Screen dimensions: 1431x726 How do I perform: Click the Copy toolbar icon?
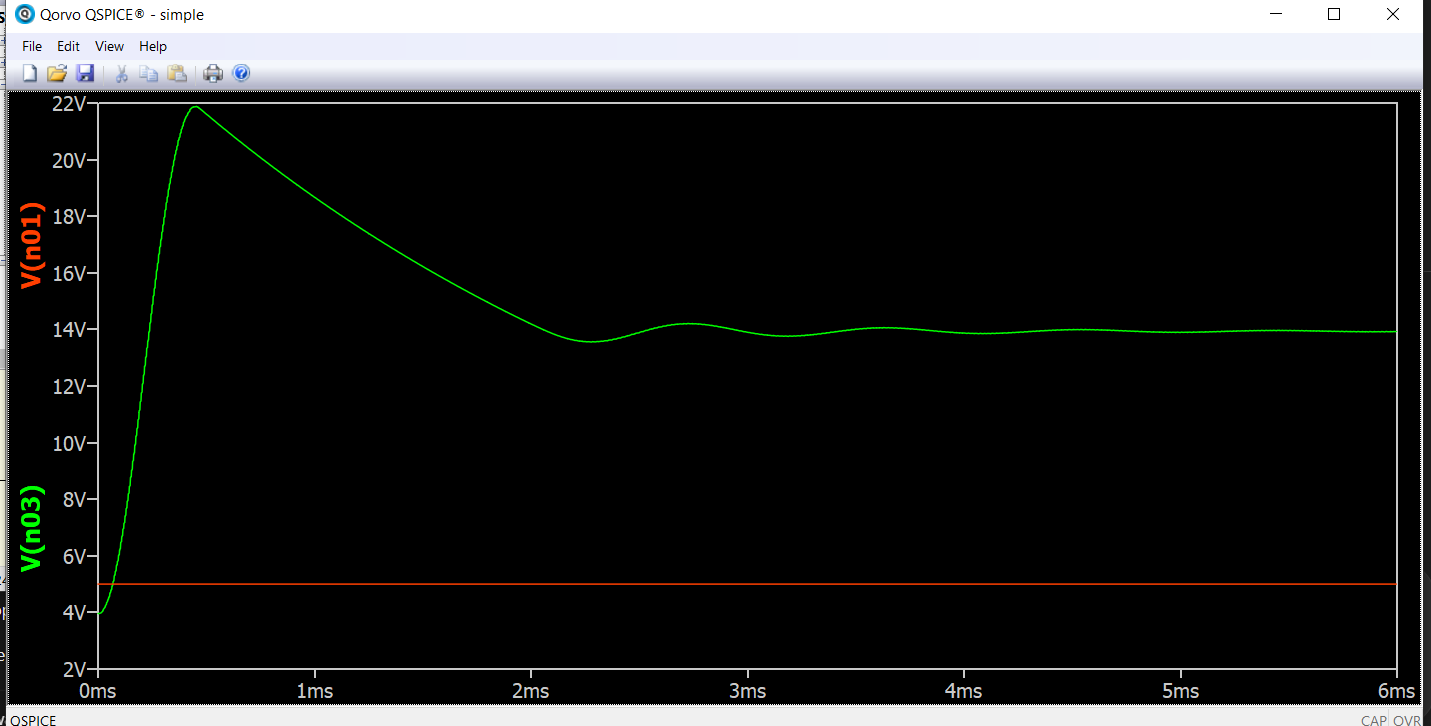[148, 73]
